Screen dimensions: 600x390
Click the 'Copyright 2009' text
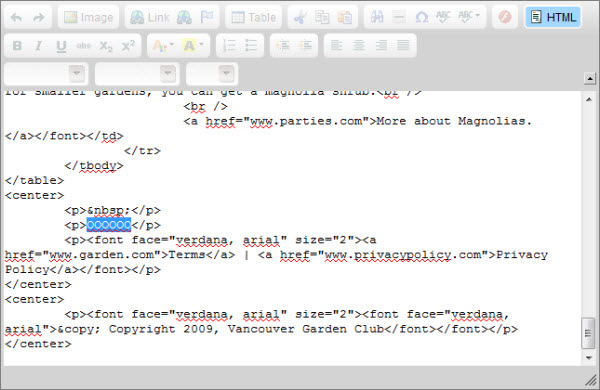tap(161, 329)
